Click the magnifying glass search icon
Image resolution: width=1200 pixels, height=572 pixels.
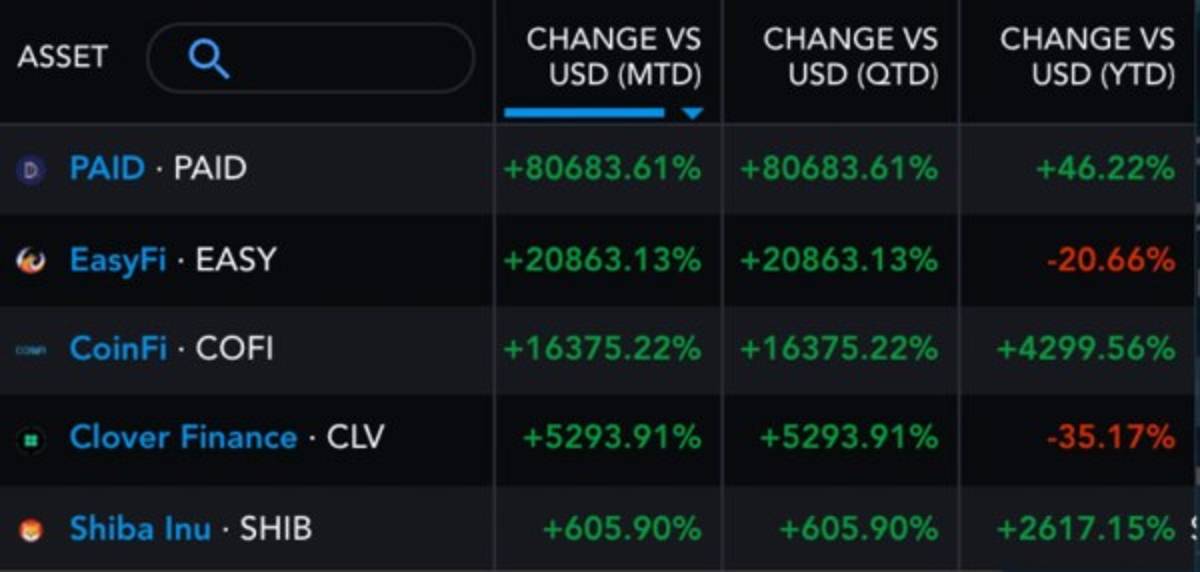[x=208, y=59]
